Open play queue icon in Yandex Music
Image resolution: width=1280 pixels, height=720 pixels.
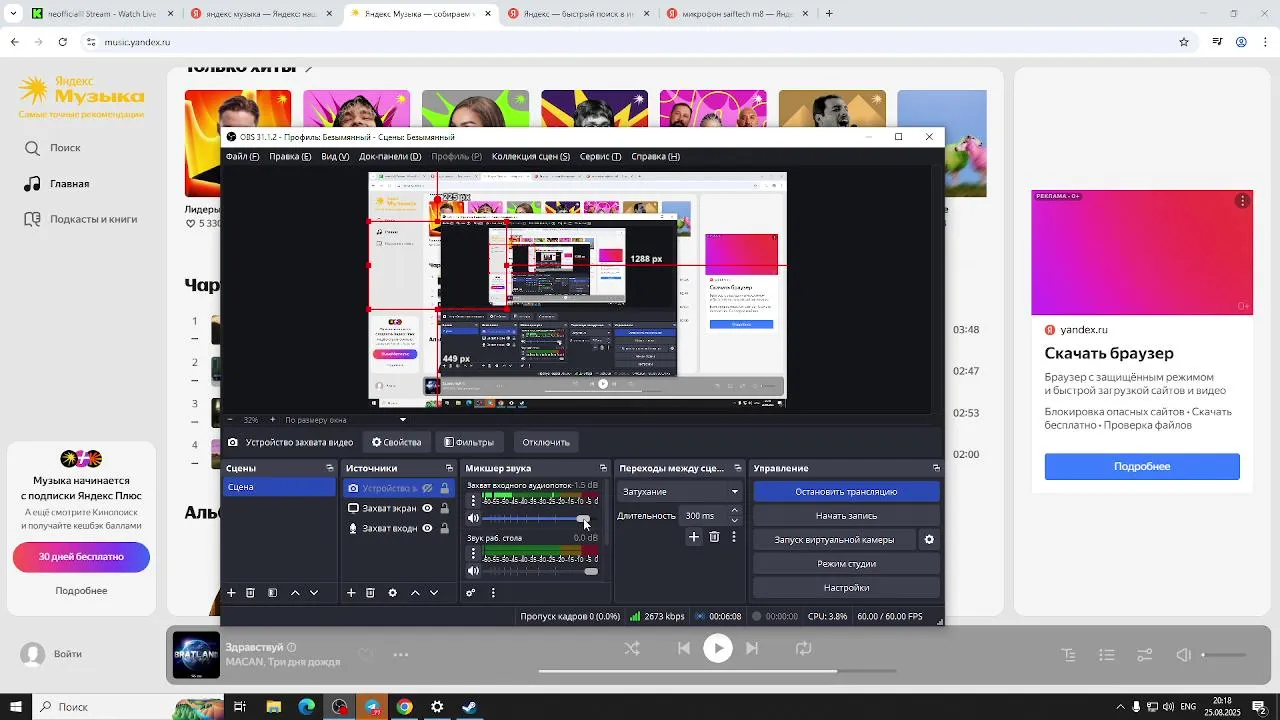(x=1107, y=655)
